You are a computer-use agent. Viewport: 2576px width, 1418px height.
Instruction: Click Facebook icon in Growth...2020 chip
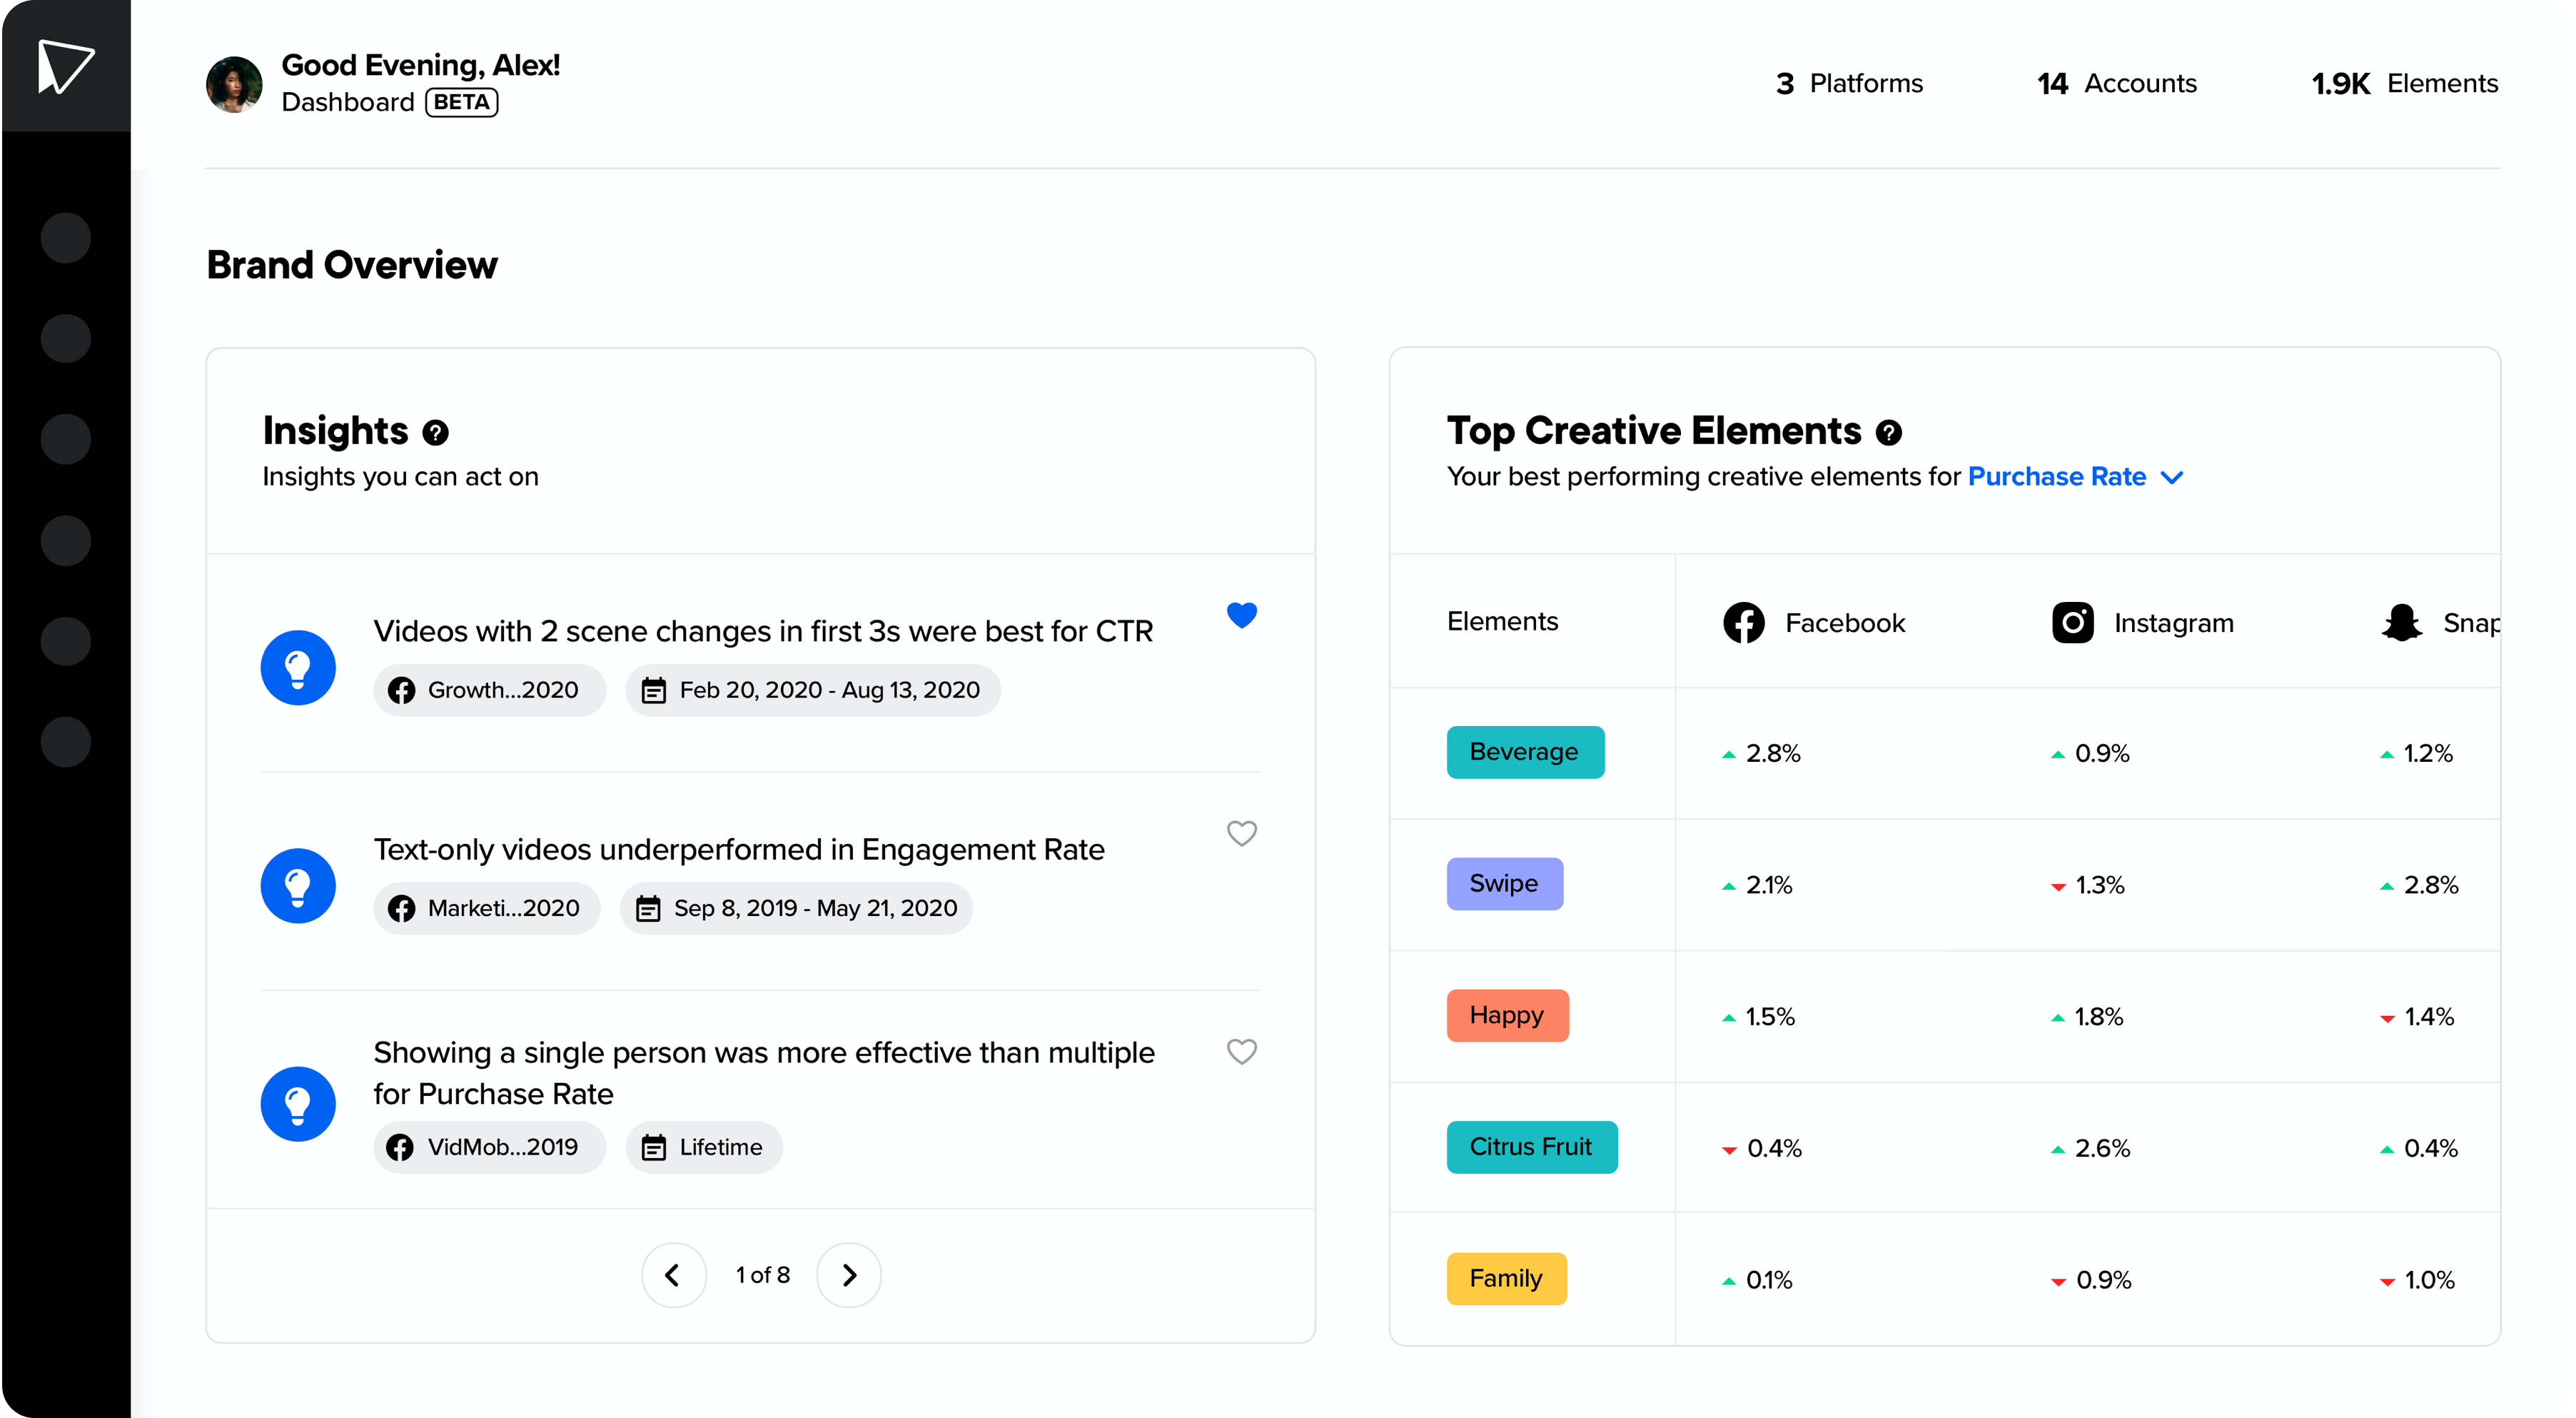(x=402, y=691)
